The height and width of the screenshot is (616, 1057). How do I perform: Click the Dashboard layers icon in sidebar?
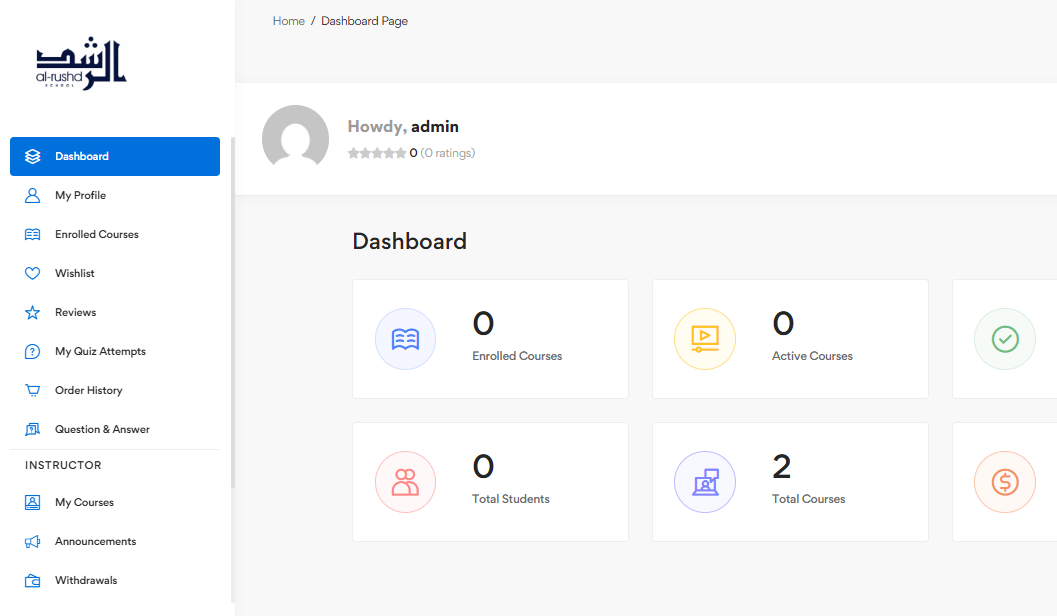tap(32, 156)
